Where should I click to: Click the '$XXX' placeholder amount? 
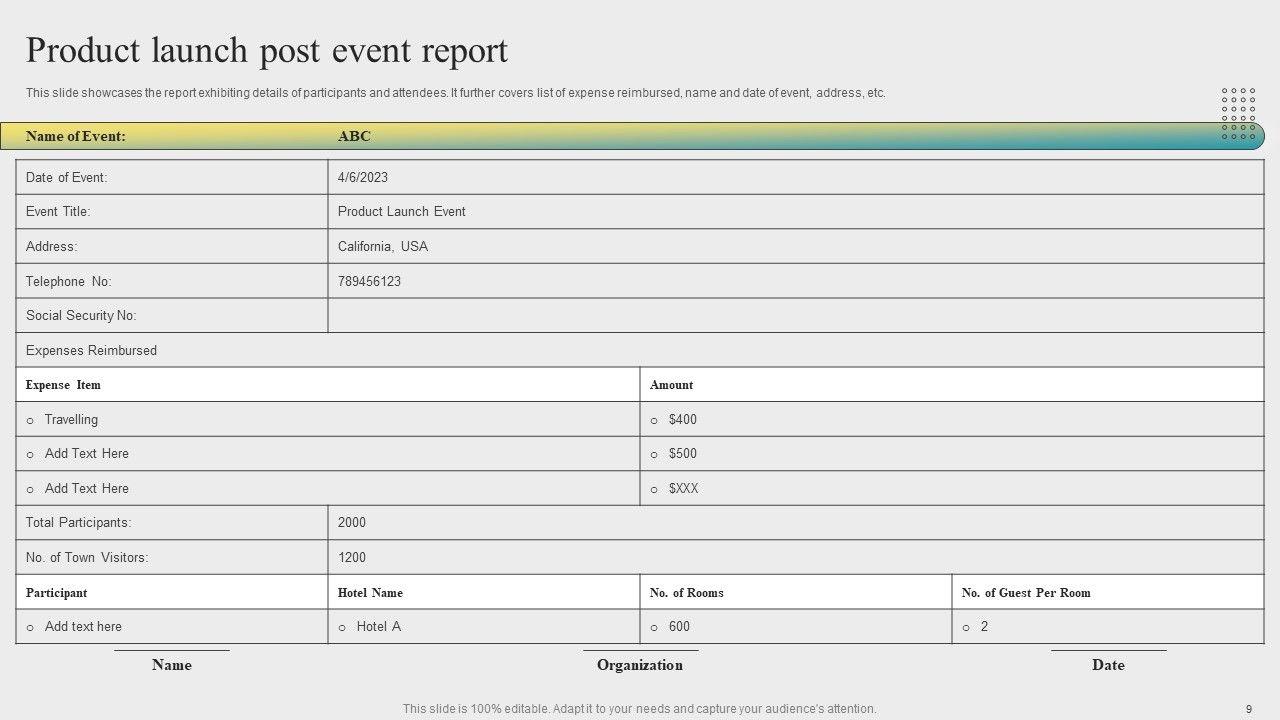coord(684,488)
